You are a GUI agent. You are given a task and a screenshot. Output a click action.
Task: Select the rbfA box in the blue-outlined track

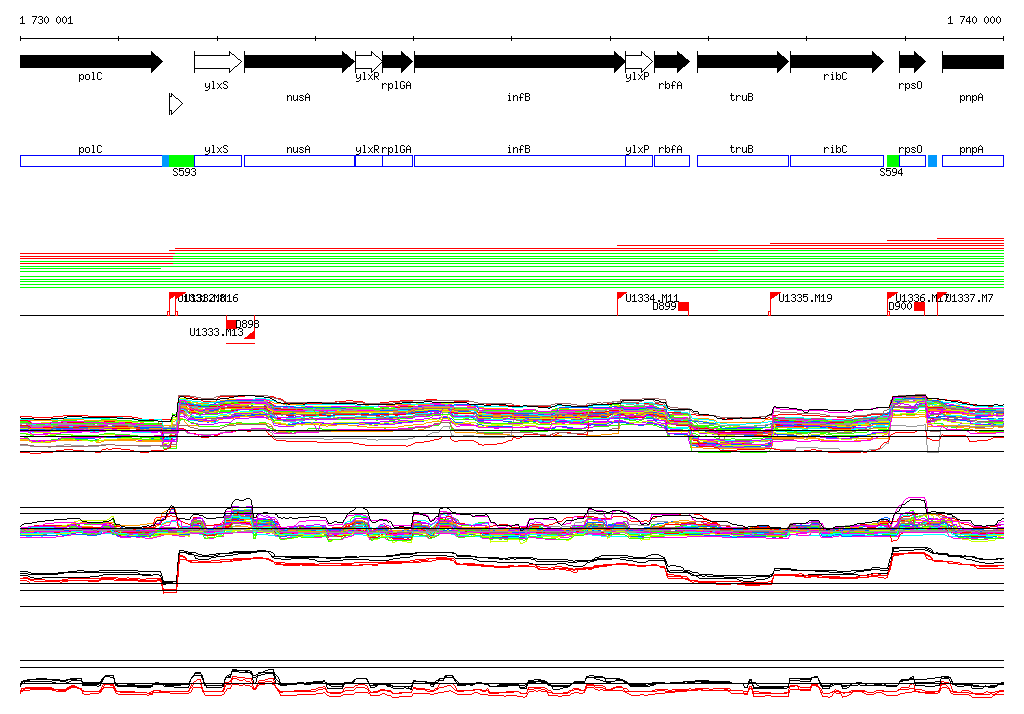pos(672,161)
